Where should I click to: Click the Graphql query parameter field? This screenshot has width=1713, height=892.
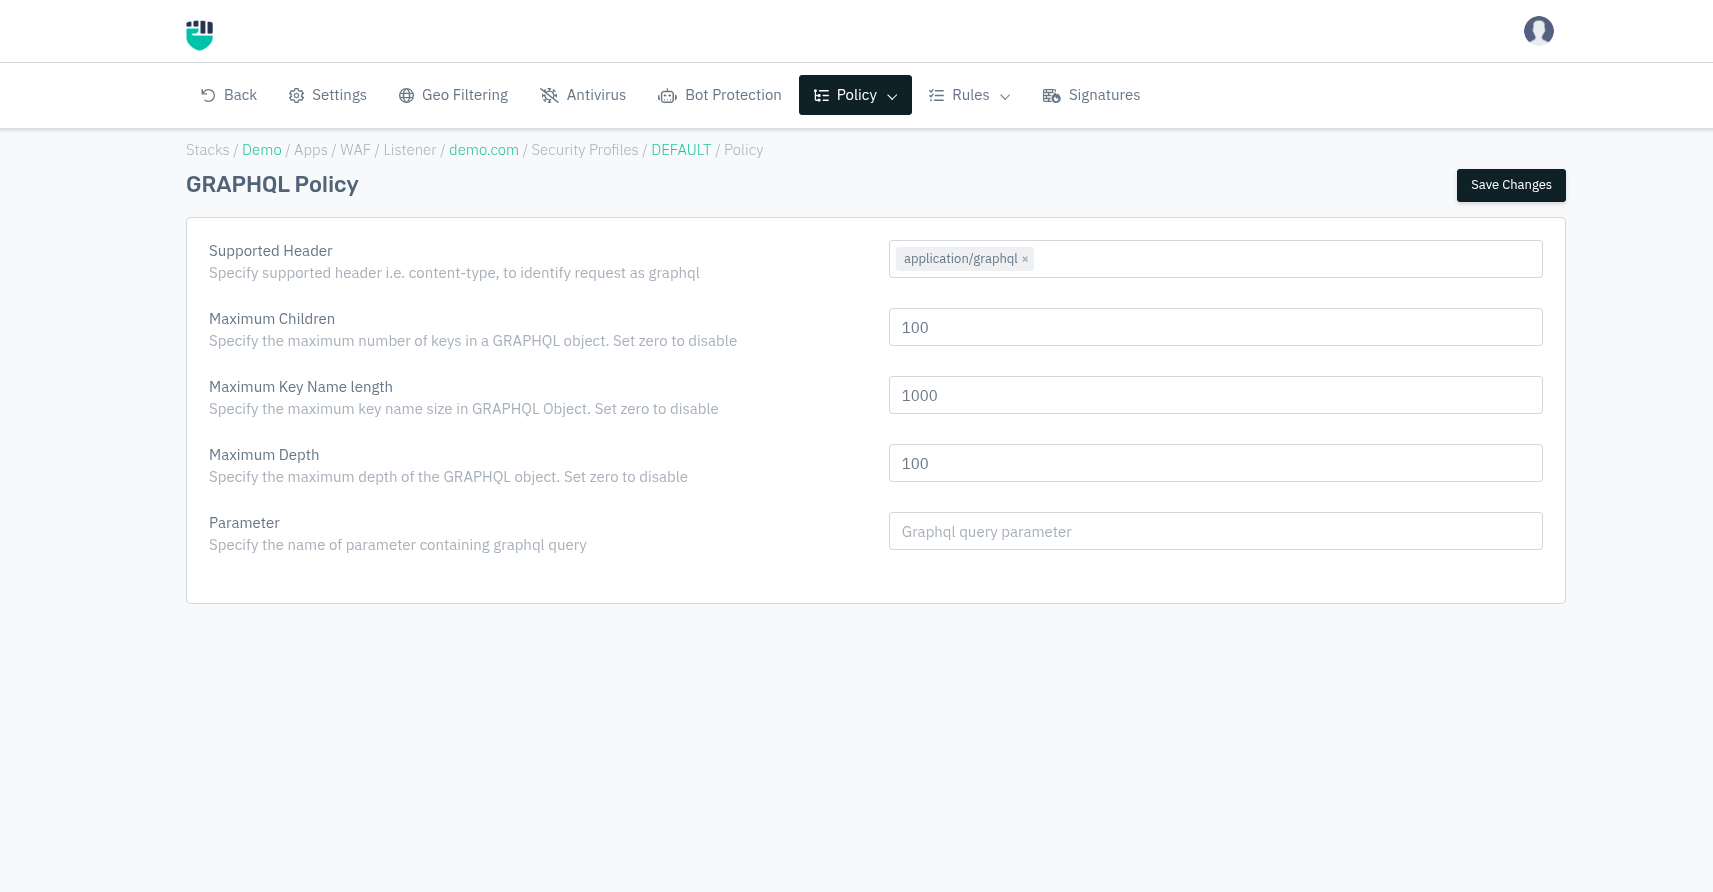click(1215, 531)
